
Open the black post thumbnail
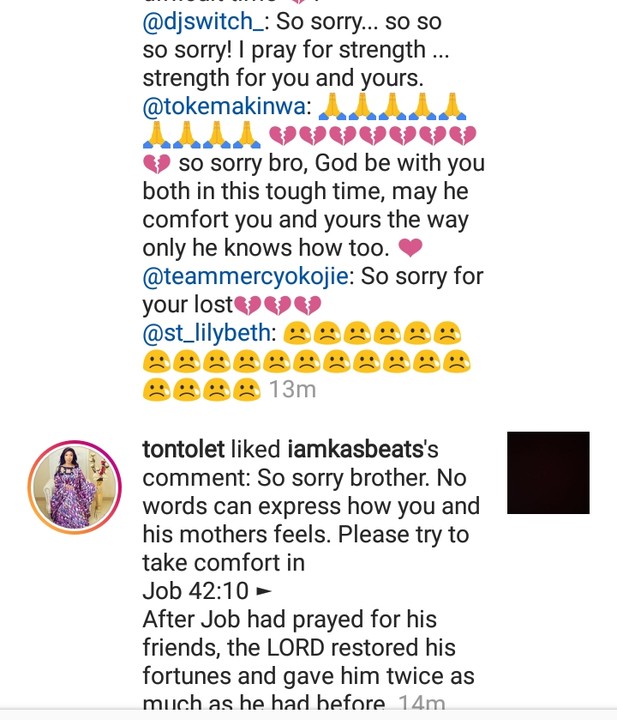[548, 472]
